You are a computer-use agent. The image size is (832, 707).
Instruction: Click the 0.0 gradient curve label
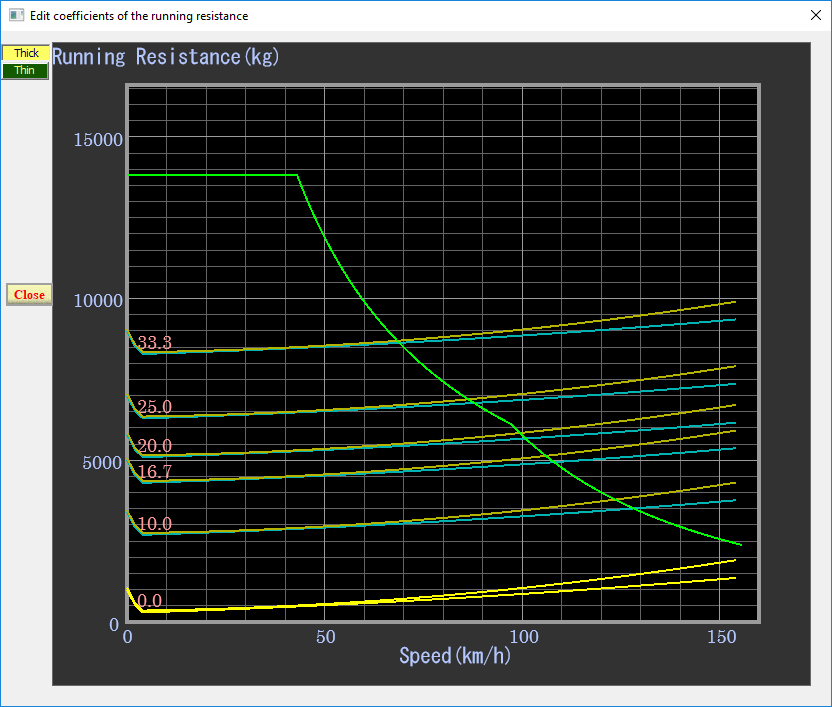coord(150,600)
